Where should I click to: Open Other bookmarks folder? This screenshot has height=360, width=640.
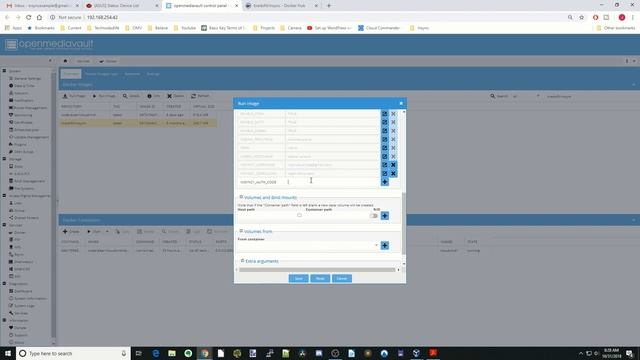(616, 28)
